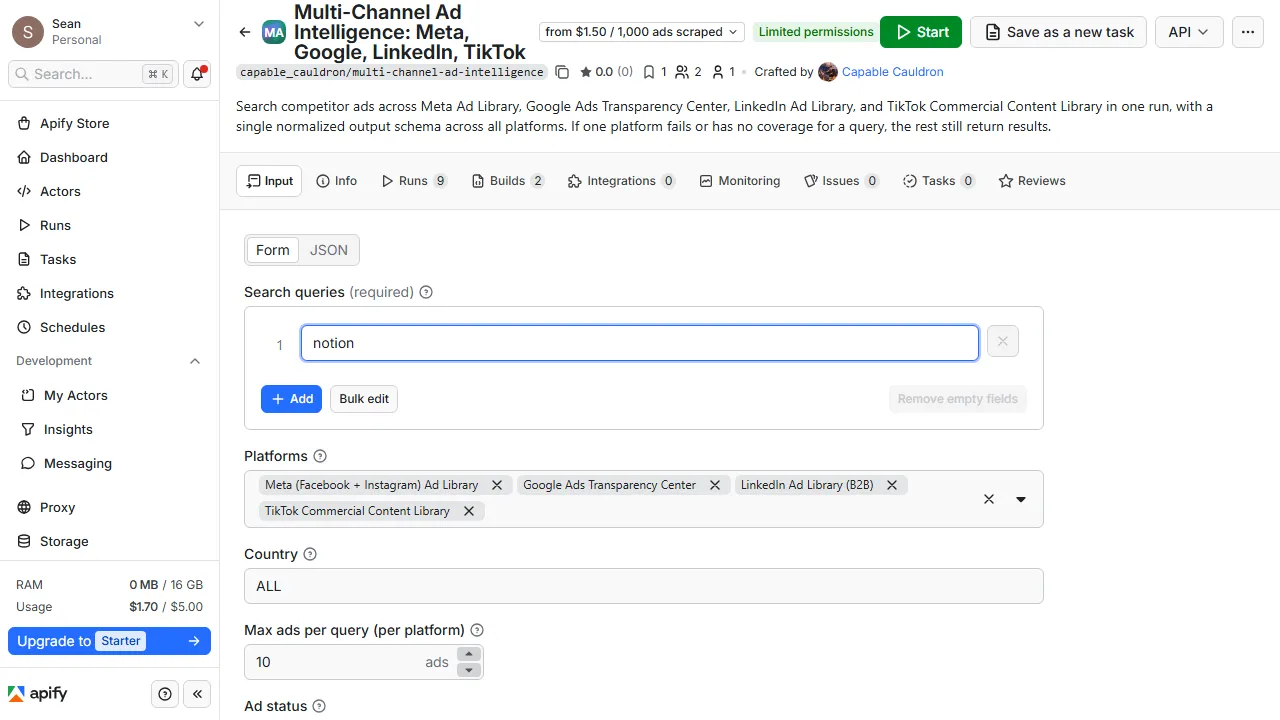This screenshot has height=720, width=1280.
Task: Open the API dropdown
Action: click(x=1189, y=32)
